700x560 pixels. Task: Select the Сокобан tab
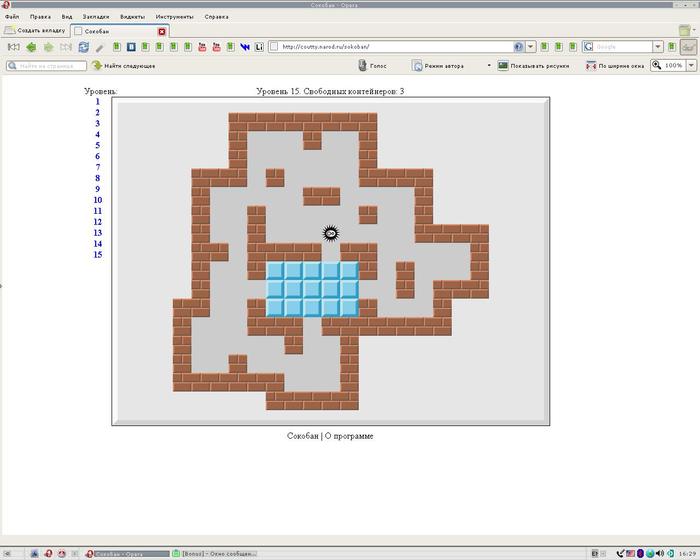click(x=120, y=31)
